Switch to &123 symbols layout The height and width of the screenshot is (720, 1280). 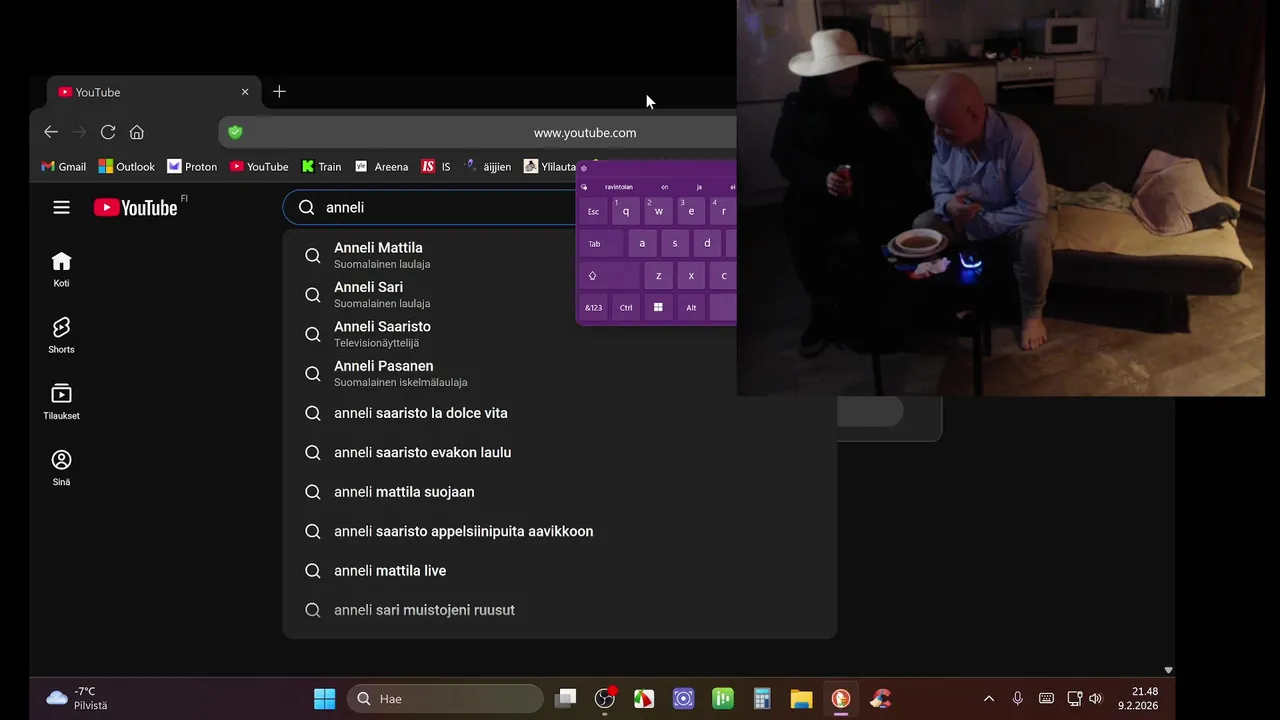click(594, 307)
